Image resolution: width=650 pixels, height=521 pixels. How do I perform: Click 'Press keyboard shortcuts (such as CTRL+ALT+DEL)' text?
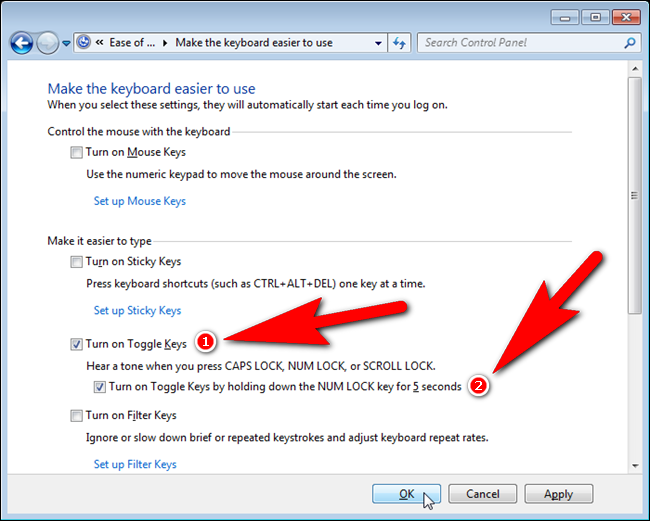256,284
